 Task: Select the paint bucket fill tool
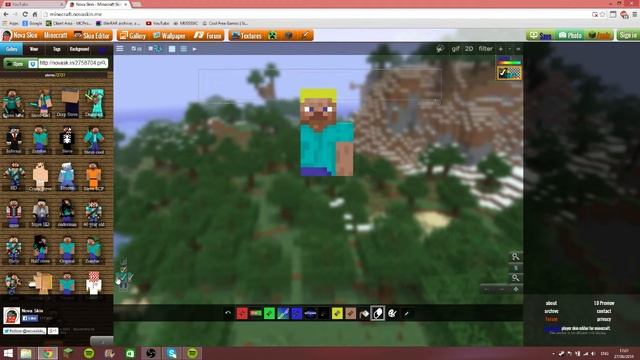[364, 313]
